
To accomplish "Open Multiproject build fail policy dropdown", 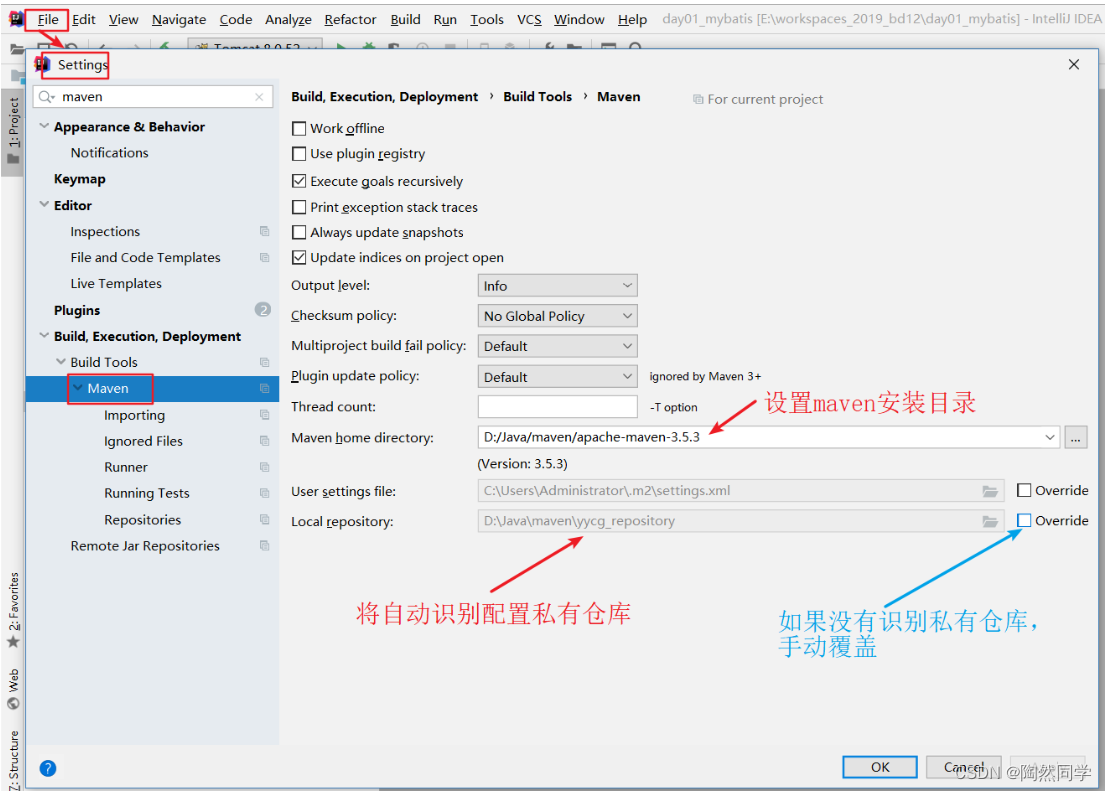I will pos(558,346).
